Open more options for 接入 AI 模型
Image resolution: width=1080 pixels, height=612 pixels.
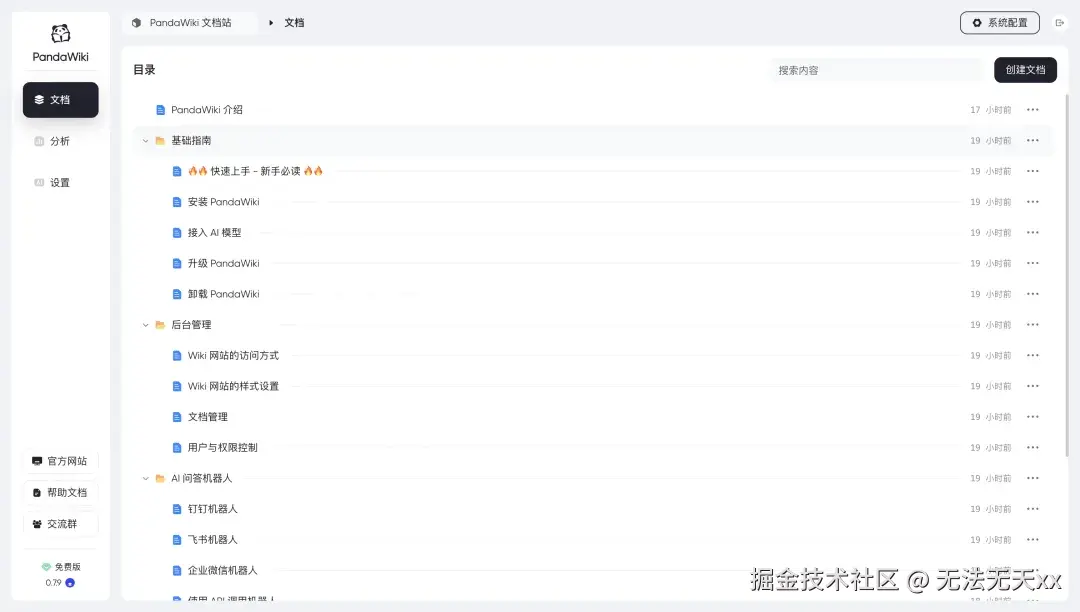(1032, 233)
